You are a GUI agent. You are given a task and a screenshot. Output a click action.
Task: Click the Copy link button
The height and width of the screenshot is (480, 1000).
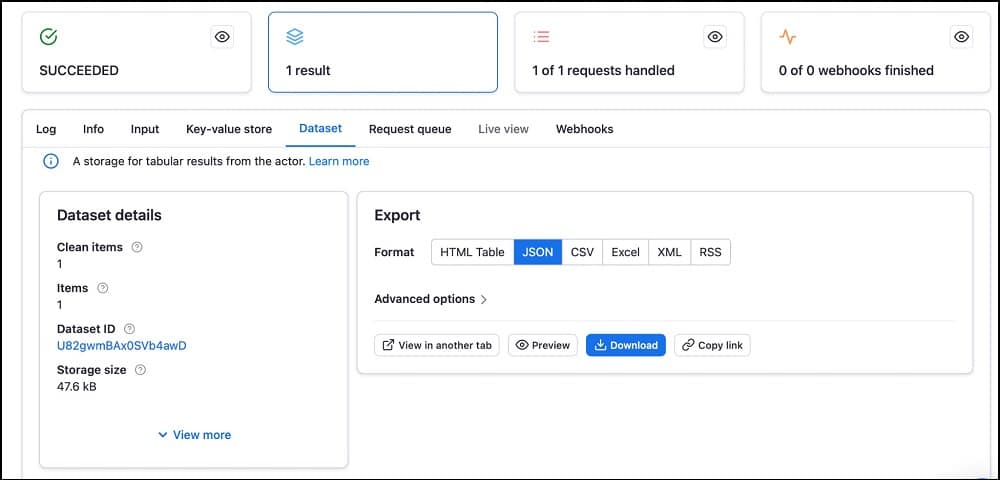(712, 345)
